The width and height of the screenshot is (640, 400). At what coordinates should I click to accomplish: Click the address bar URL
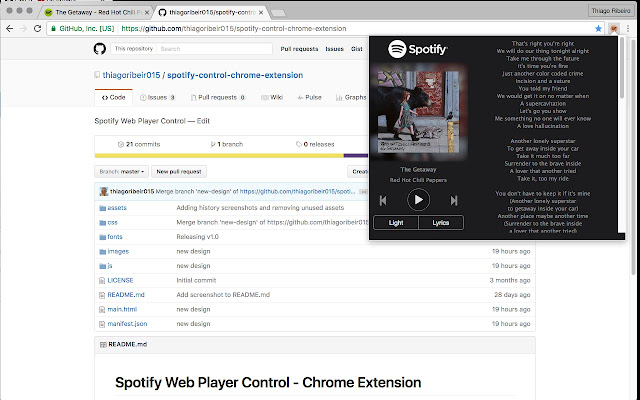pos(234,29)
